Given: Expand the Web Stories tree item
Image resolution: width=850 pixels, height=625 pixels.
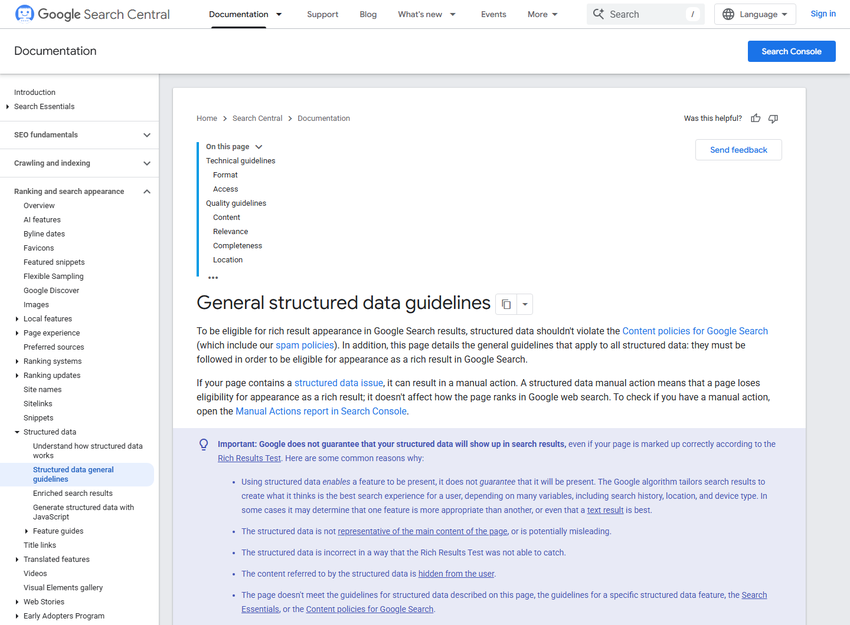Looking at the screenshot, I should [17, 602].
